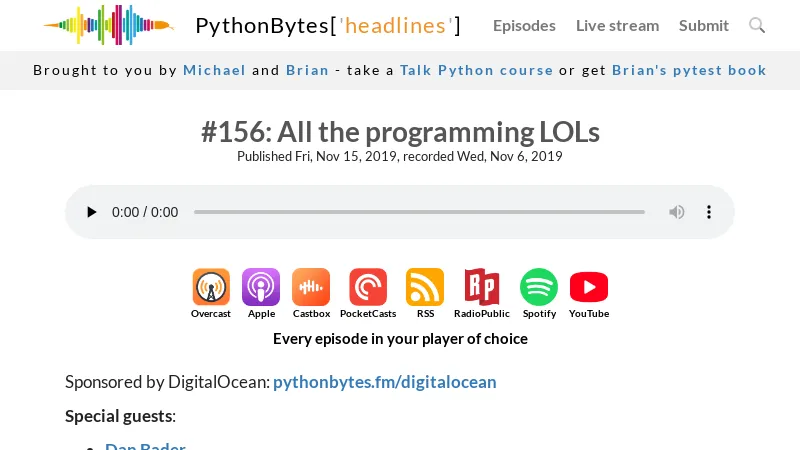Click the Python Bytes waveform logo
The image size is (800, 450).
point(107,25)
